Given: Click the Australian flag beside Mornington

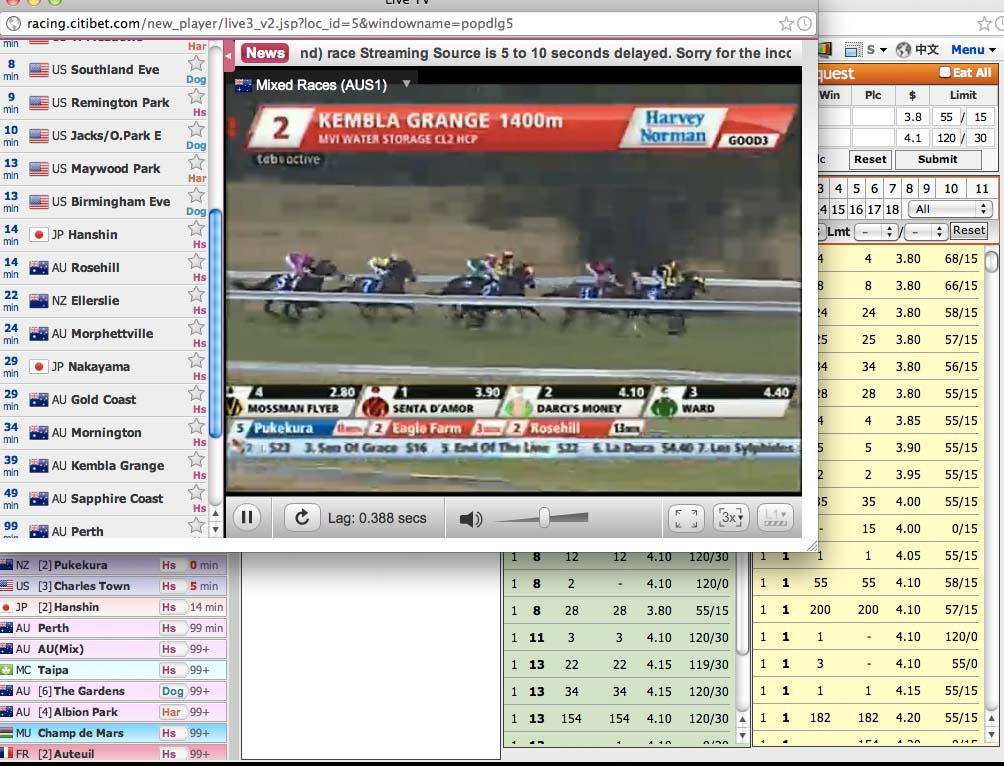Looking at the screenshot, I should (38, 432).
